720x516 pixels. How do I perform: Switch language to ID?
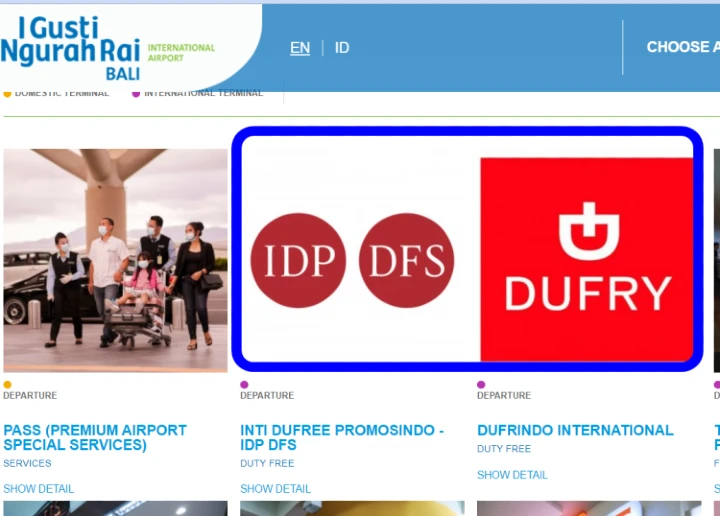coord(342,48)
